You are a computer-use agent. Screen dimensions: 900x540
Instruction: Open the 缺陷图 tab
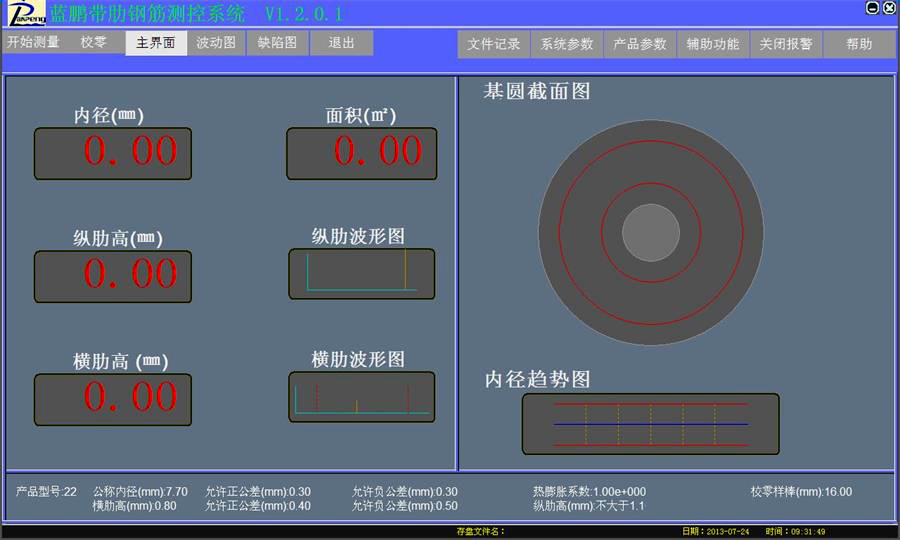tap(277, 44)
